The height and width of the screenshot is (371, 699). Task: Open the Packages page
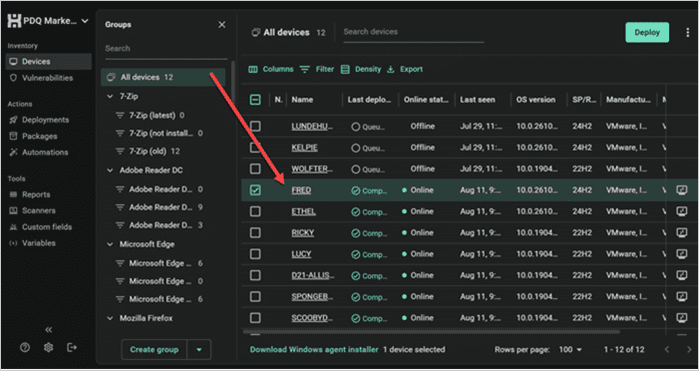(33, 136)
